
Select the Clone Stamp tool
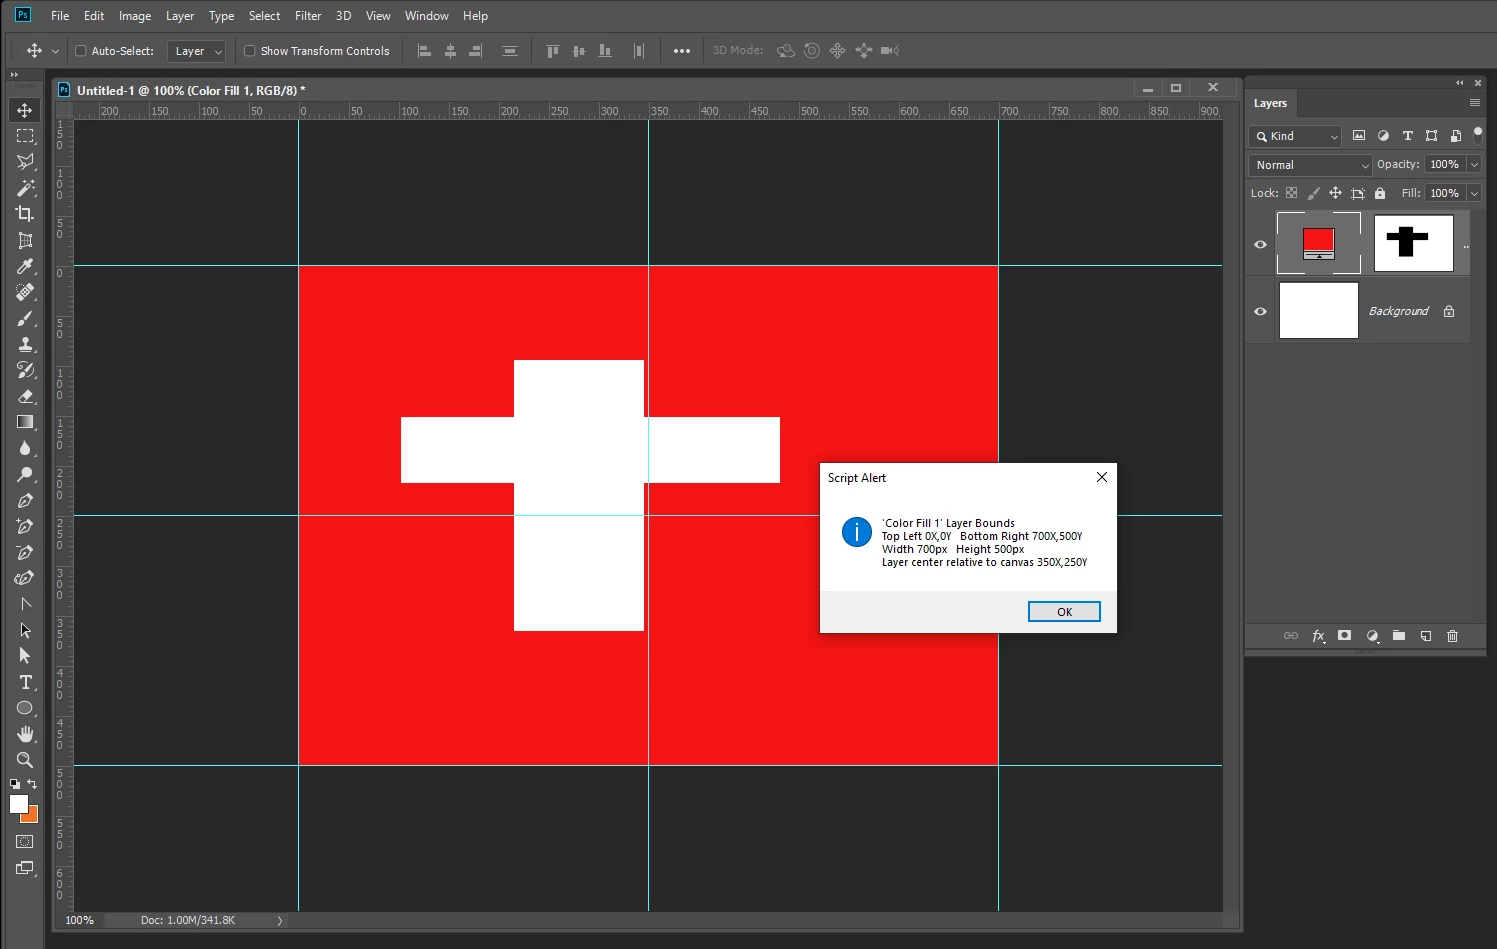pos(25,344)
